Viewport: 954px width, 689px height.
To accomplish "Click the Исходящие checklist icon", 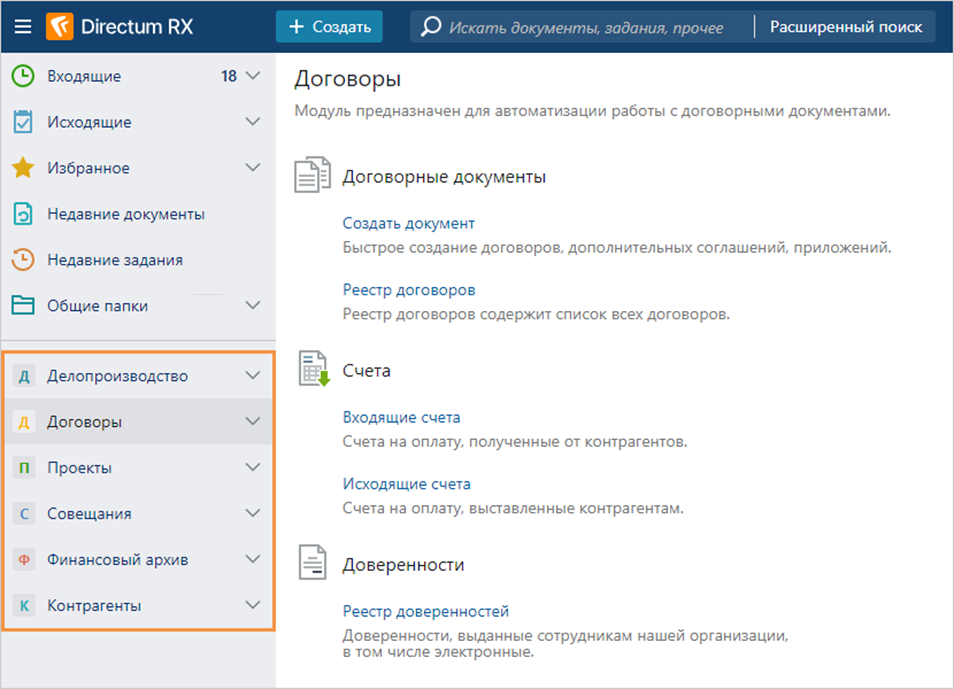I will 23,122.
